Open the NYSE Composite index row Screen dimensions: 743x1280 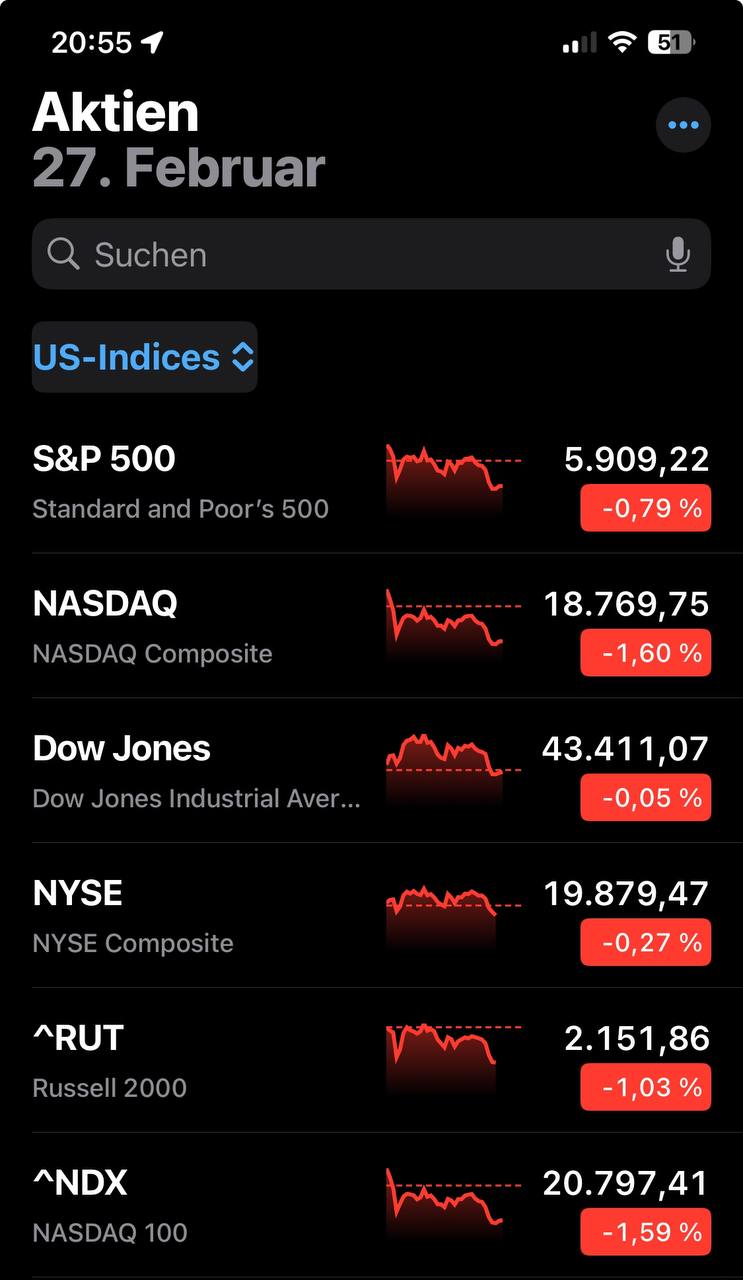click(x=200, y=915)
